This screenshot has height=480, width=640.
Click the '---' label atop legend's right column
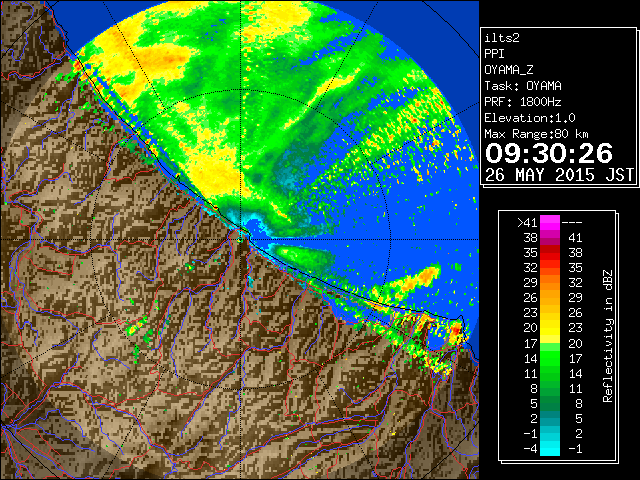pos(572,223)
